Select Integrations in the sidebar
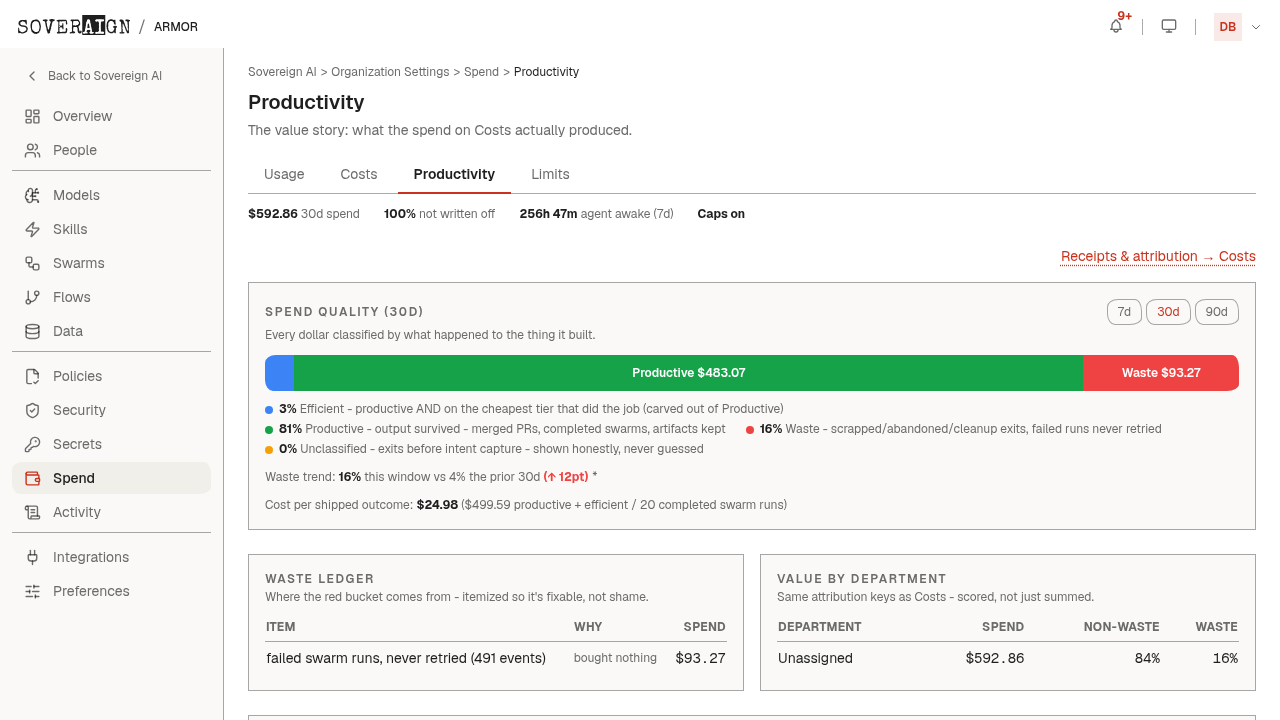The height and width of the screenshot is (720, 1280). (111, 557)
